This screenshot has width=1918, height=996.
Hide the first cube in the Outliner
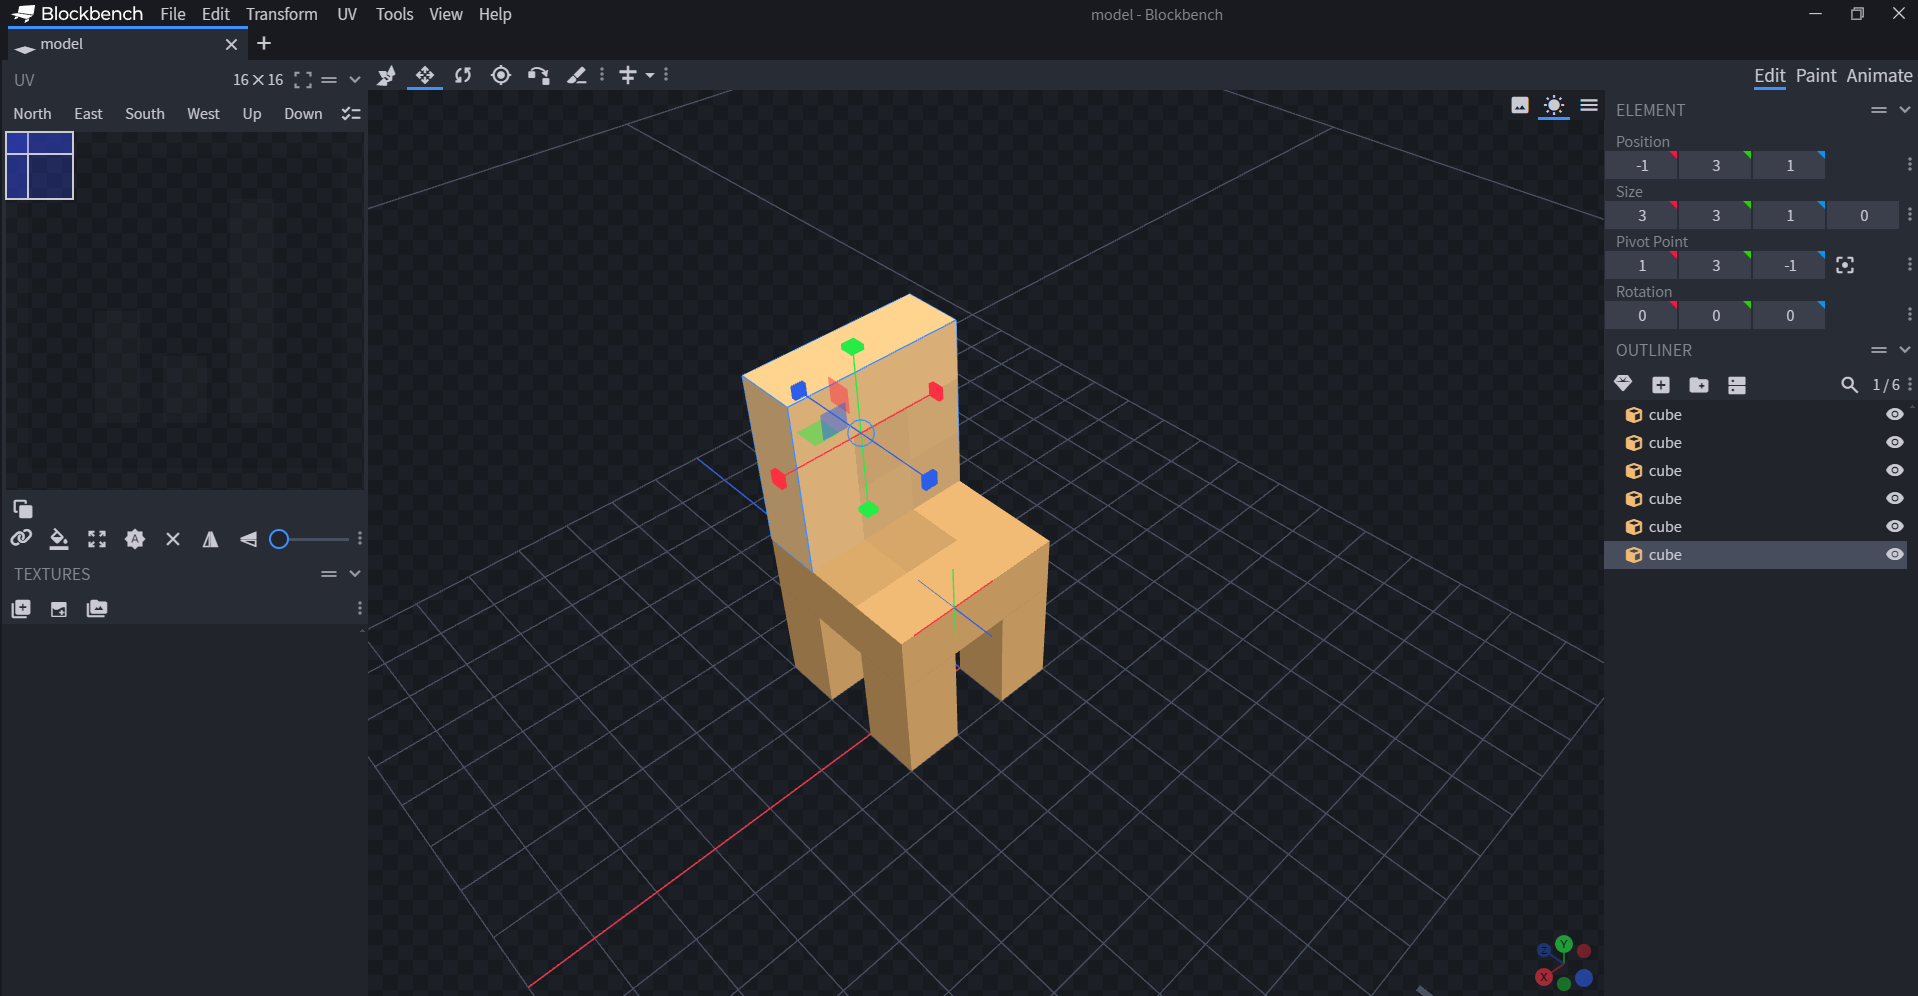[x=1894, y=414]
